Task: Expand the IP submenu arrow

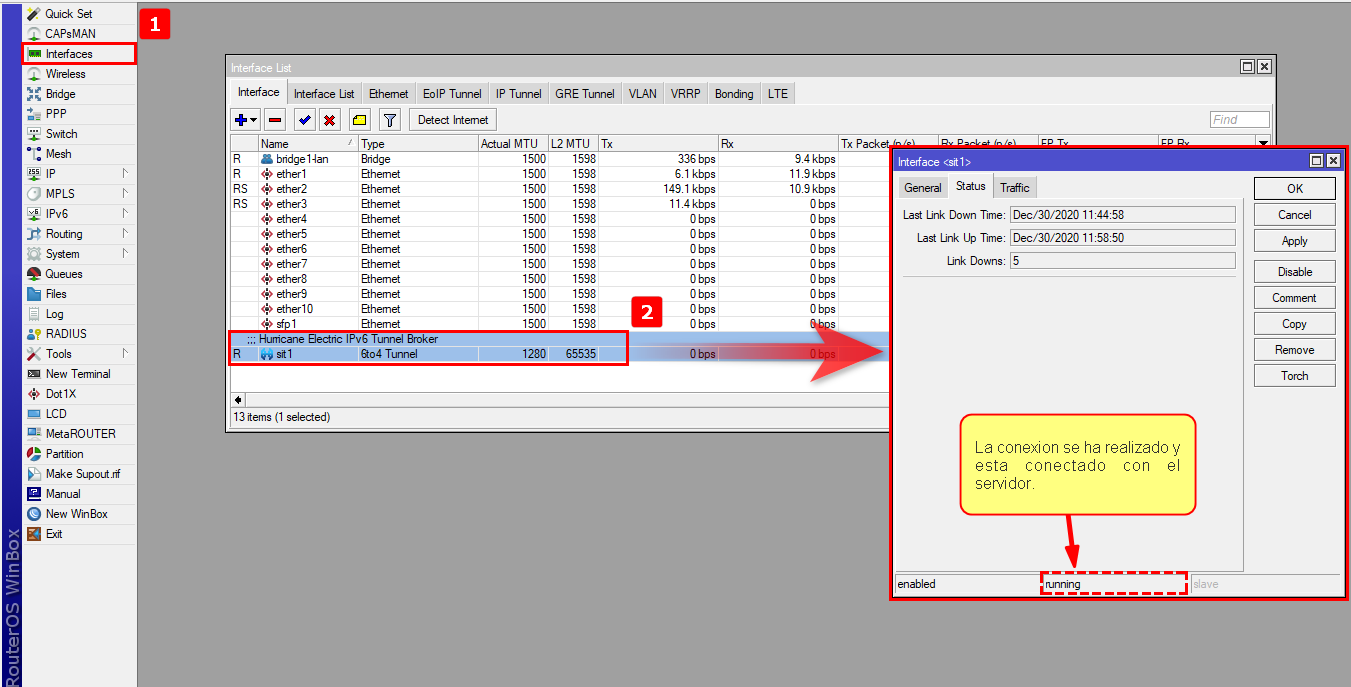Action: 125,174
